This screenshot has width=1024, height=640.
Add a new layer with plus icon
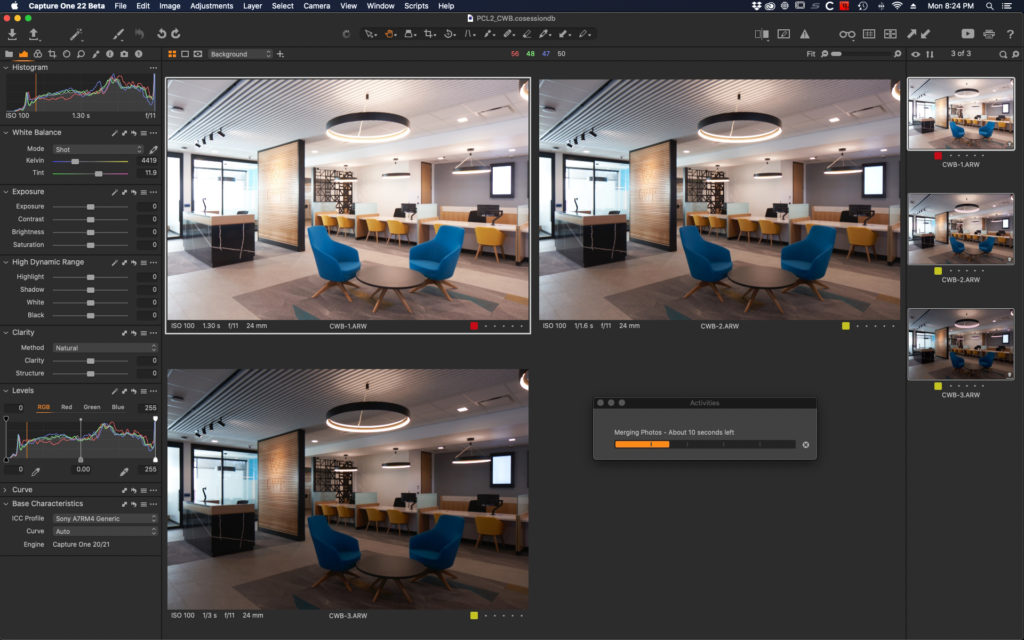tap(280, 54)
